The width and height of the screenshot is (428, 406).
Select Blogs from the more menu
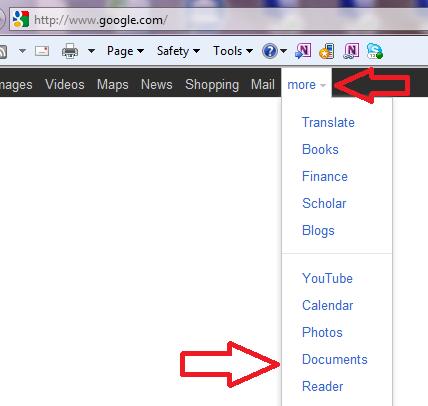click(x=318, y=231)
